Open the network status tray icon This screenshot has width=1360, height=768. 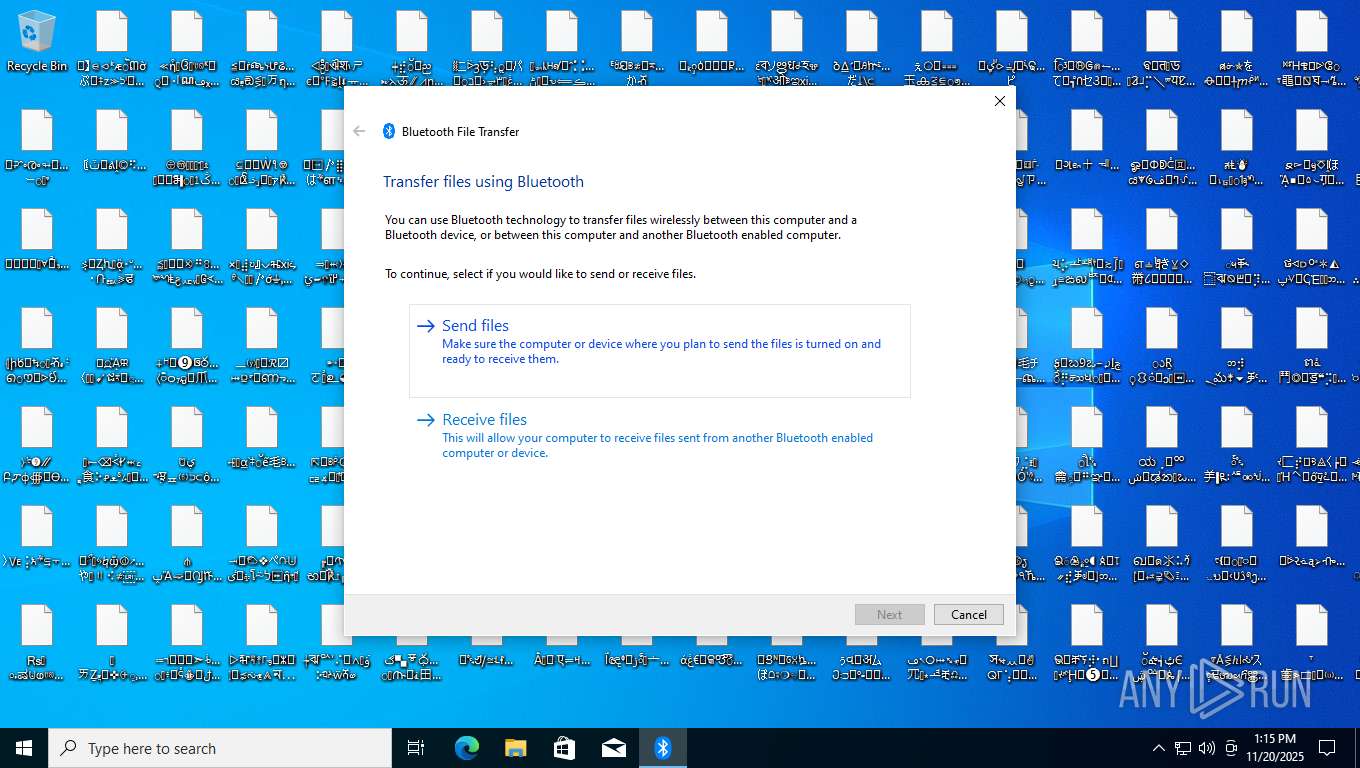coord(1183,748)
